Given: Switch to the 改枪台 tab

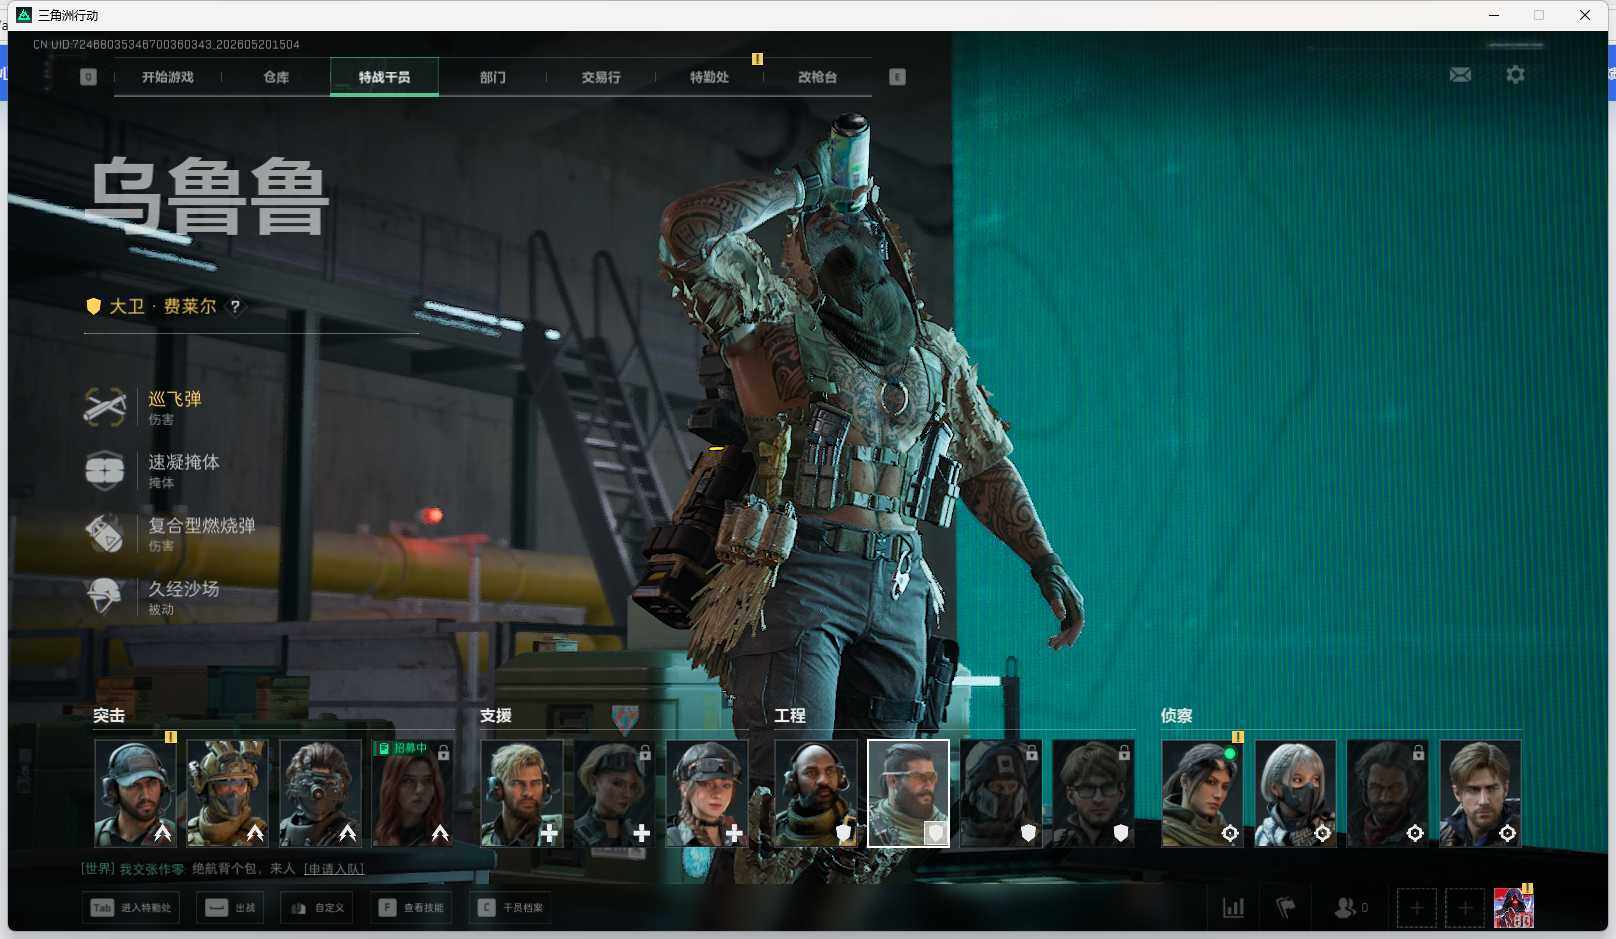Looking at the screenshot, I should pos(817,77).
